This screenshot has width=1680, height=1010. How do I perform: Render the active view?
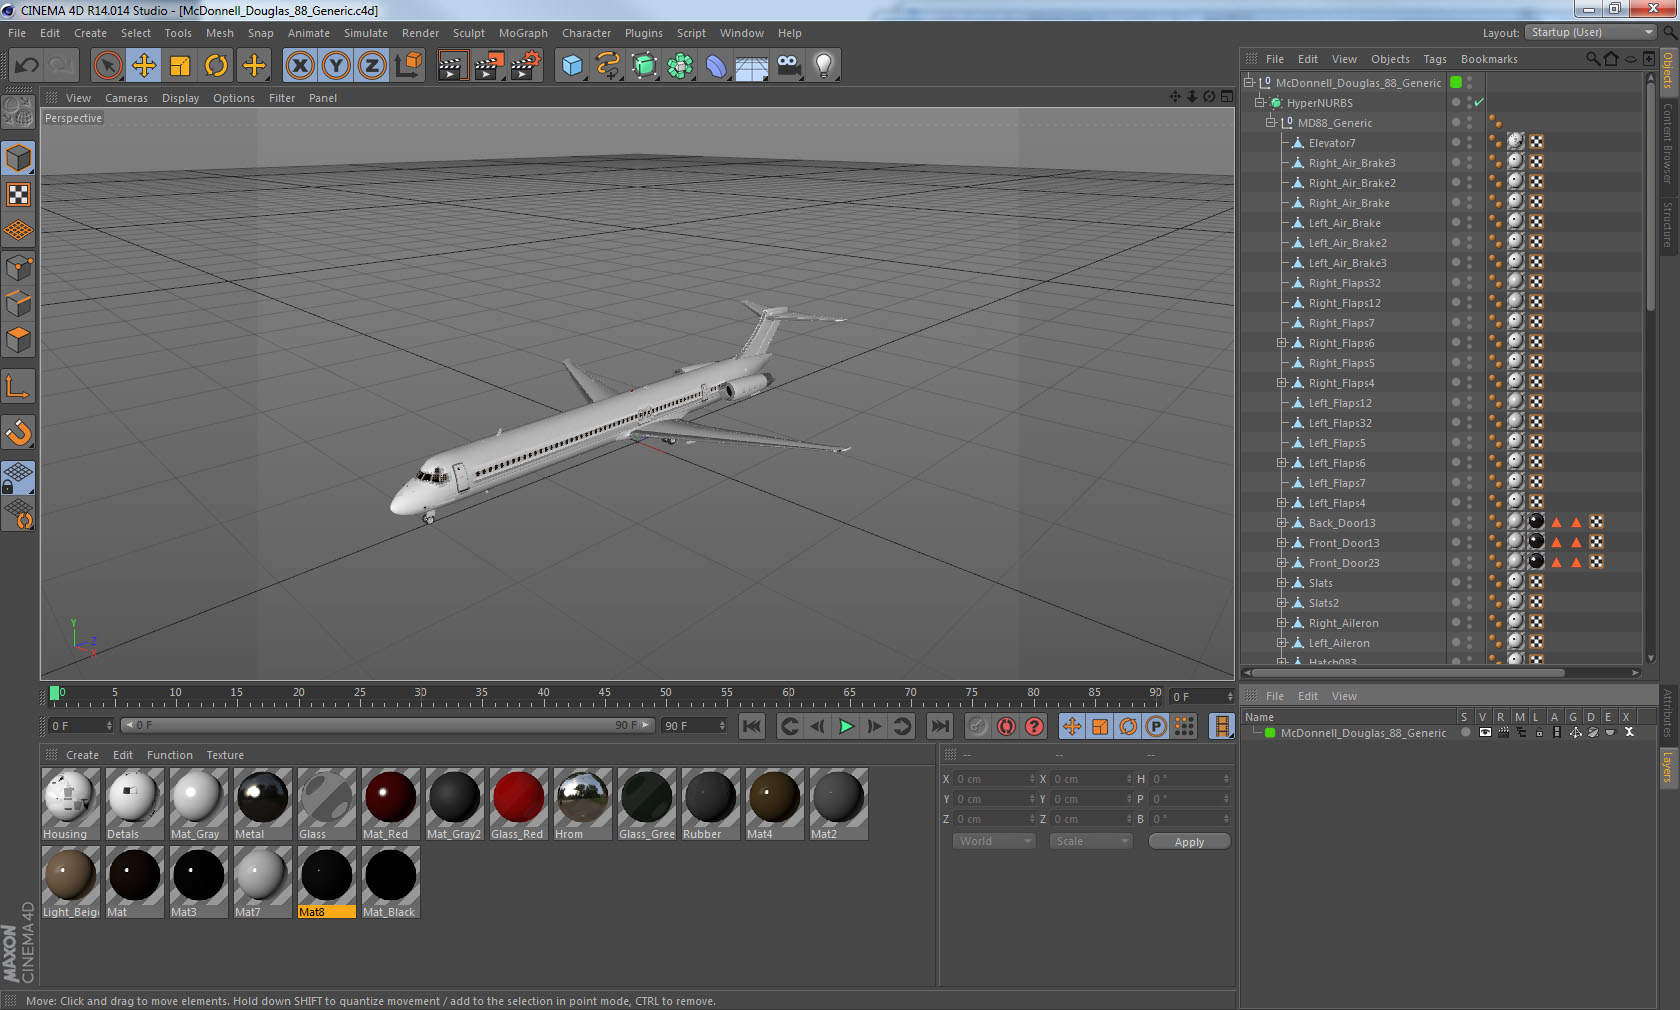452,66
